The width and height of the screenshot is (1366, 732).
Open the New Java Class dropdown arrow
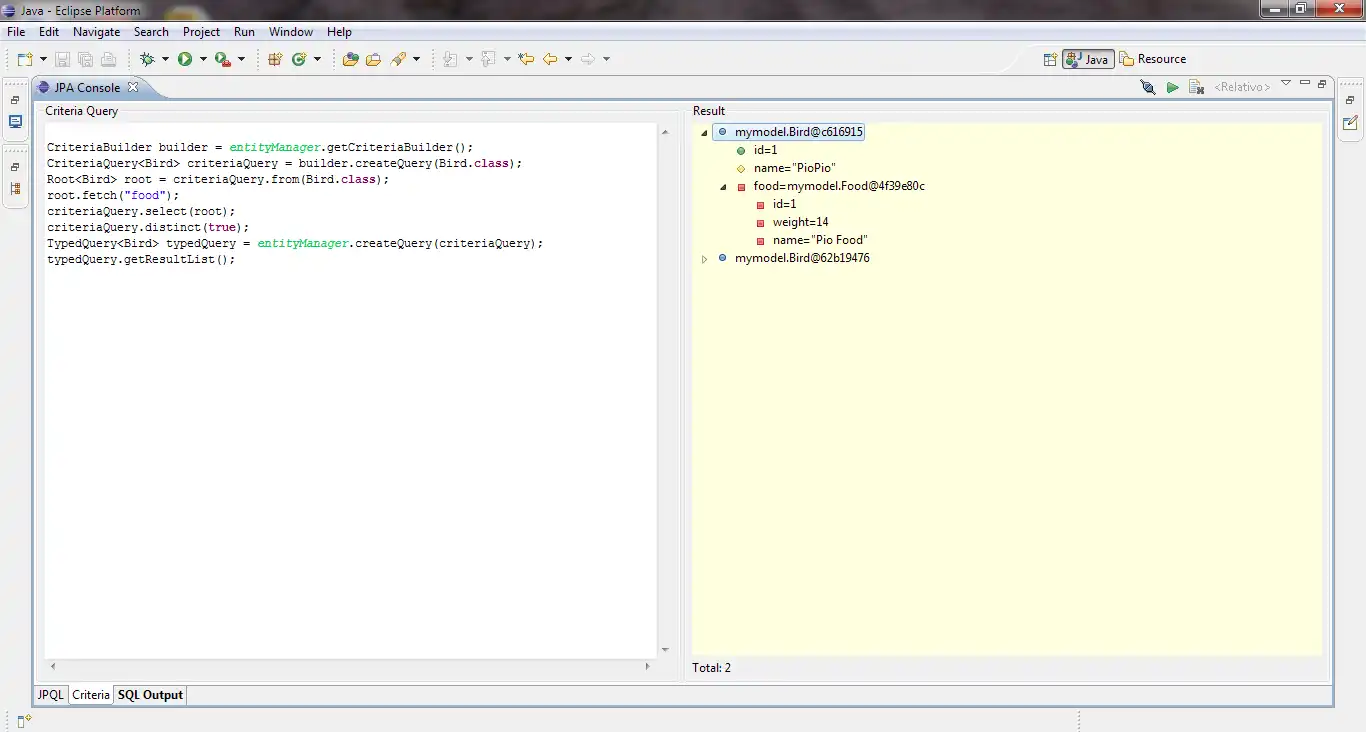317,60
